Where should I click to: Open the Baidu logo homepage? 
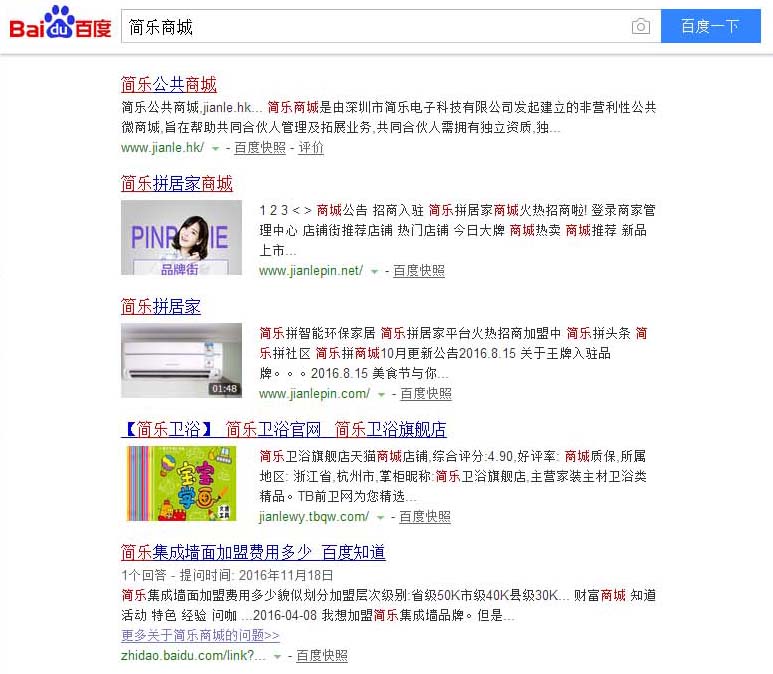[x=60, y=23]
